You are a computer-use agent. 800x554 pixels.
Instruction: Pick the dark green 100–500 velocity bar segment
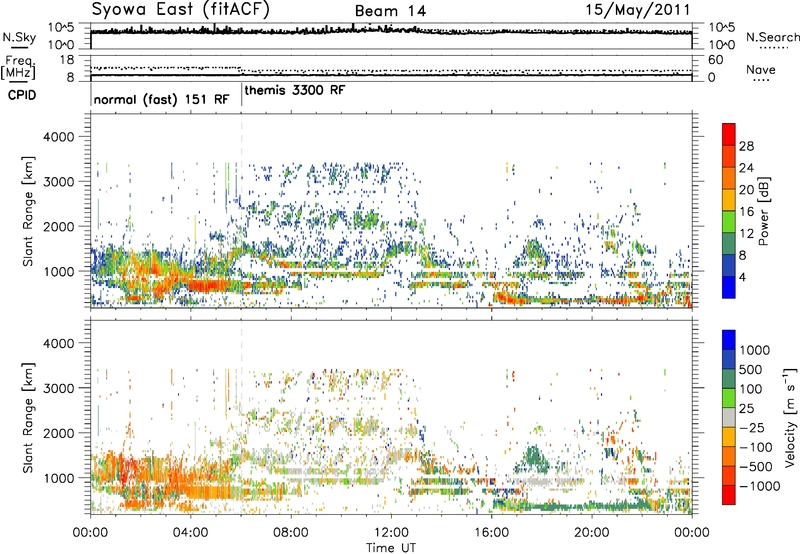(729, 379)
